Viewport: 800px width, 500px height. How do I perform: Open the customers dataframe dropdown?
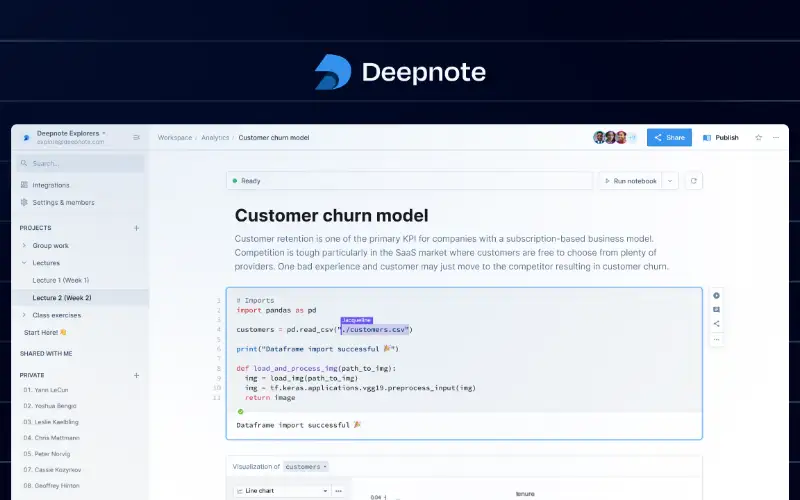pos(306,466)
